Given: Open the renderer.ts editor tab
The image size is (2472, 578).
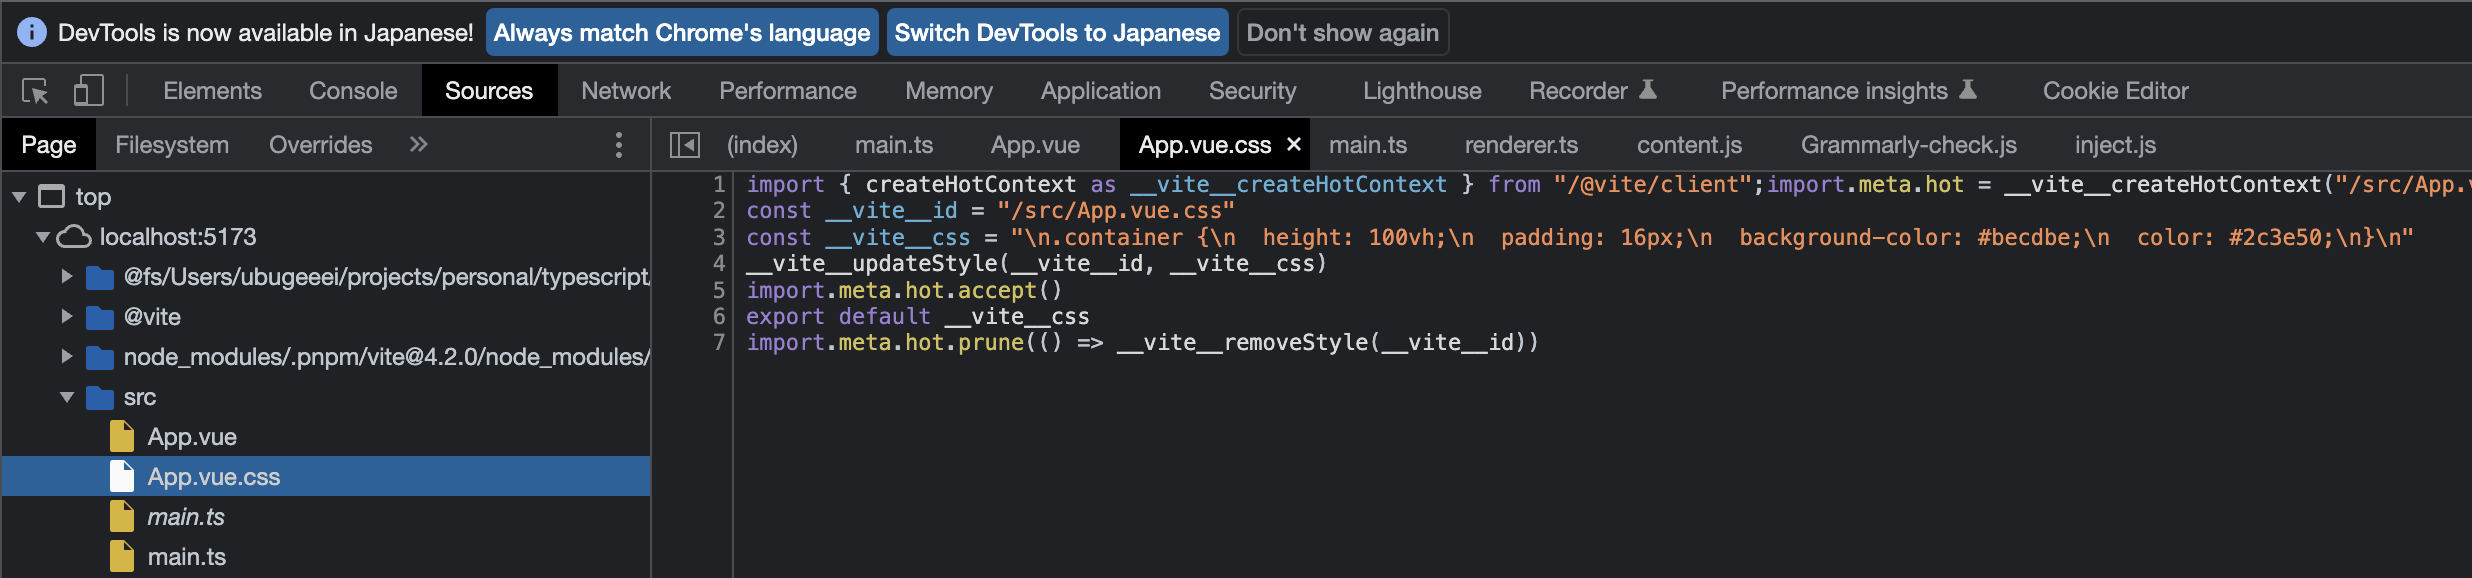Looking at the screenshot, I should pyautogui.click(x=1521, y=145).
